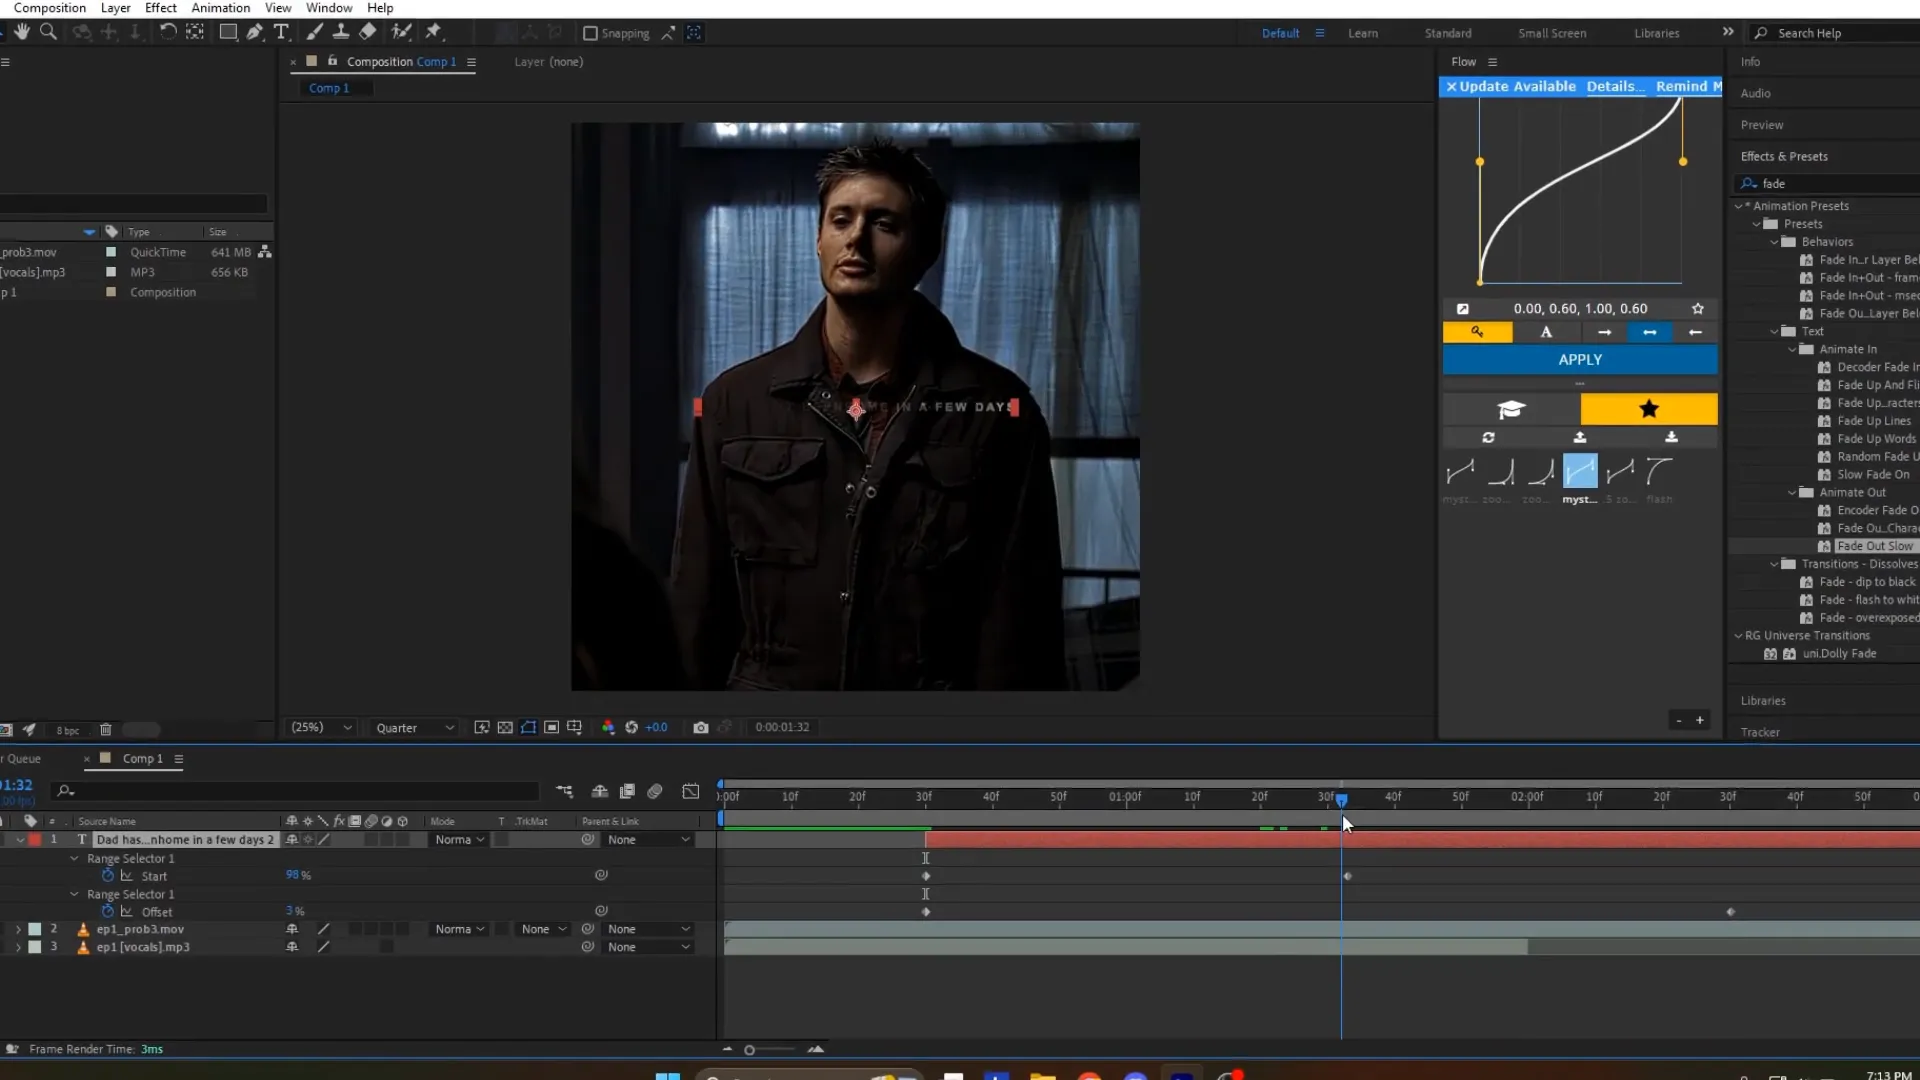Open Flow graduation cap library tab

click(x=1511, y=409)
